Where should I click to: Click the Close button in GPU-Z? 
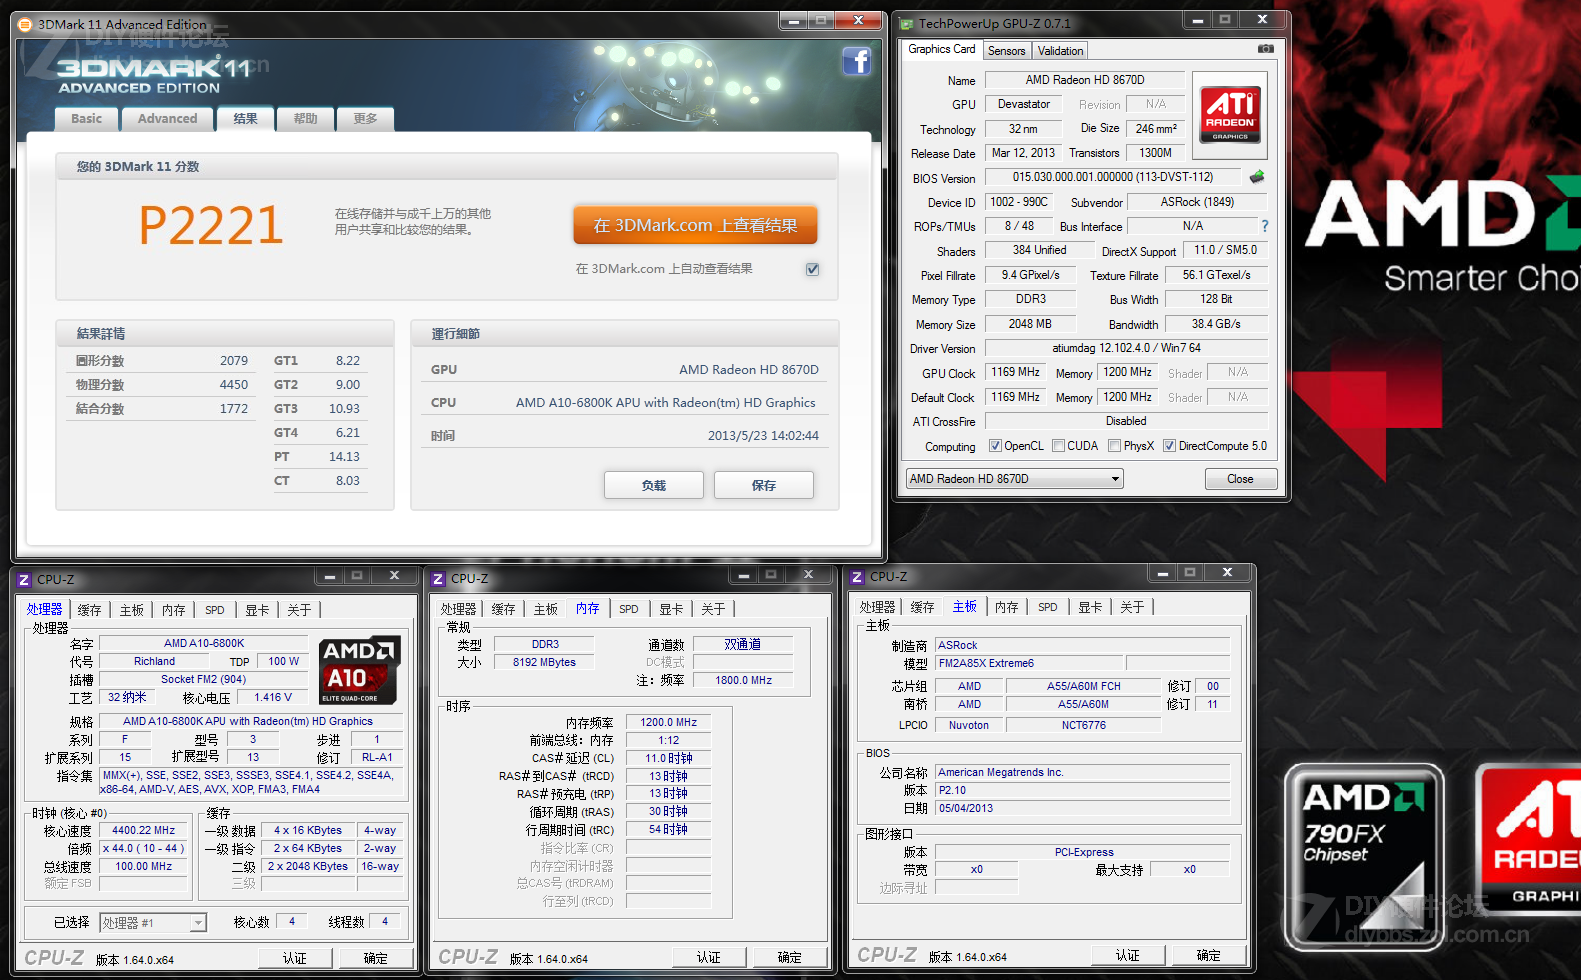1240,479
